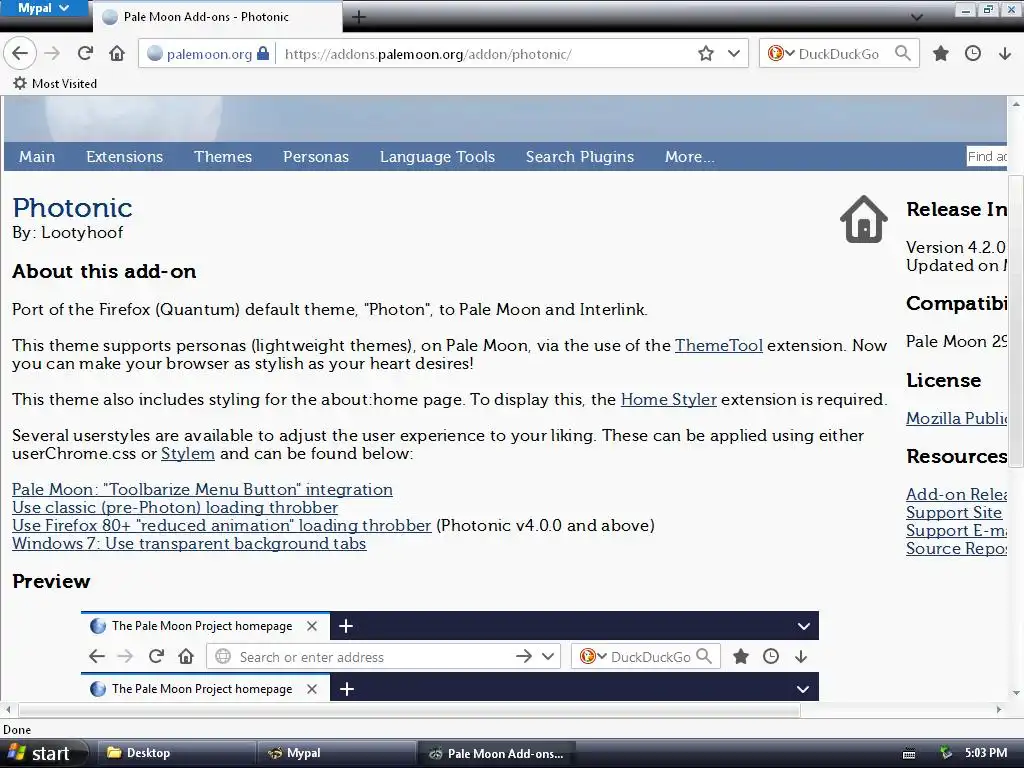
Task: Click the forward navigation arrow
Action: pos(52,54)
